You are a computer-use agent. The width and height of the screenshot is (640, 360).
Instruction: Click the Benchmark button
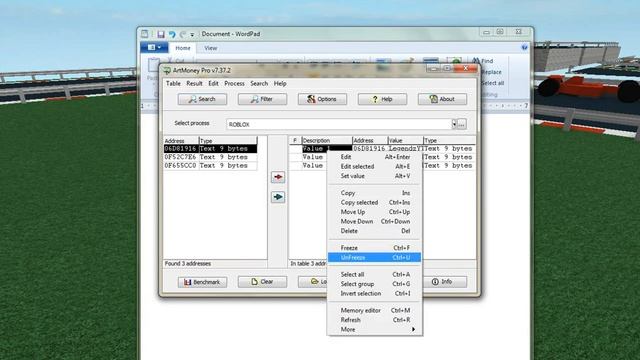pos(202,282)
